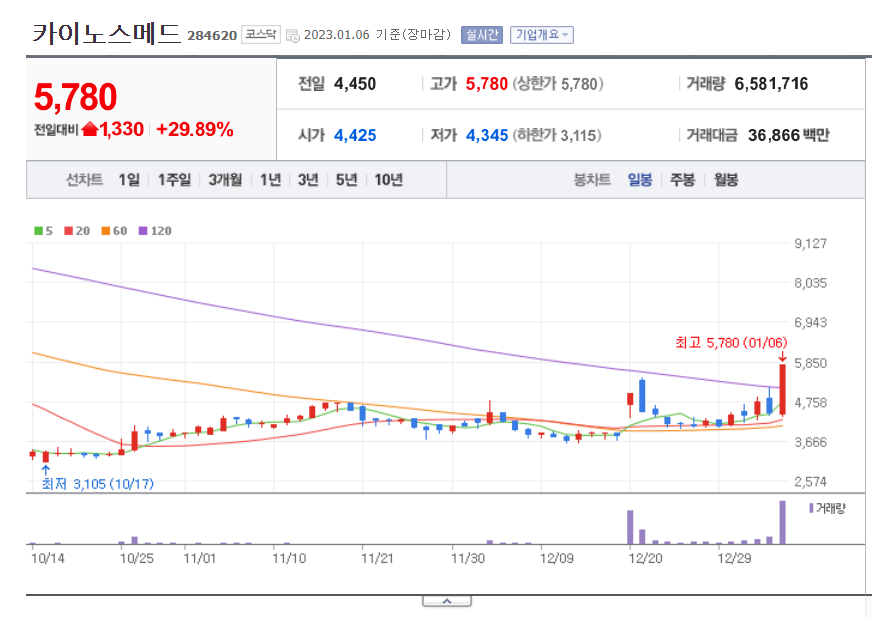Click the 12/20 date axis label
The image size is (872, 619).
pyautogui.click(x=646, y=558)
